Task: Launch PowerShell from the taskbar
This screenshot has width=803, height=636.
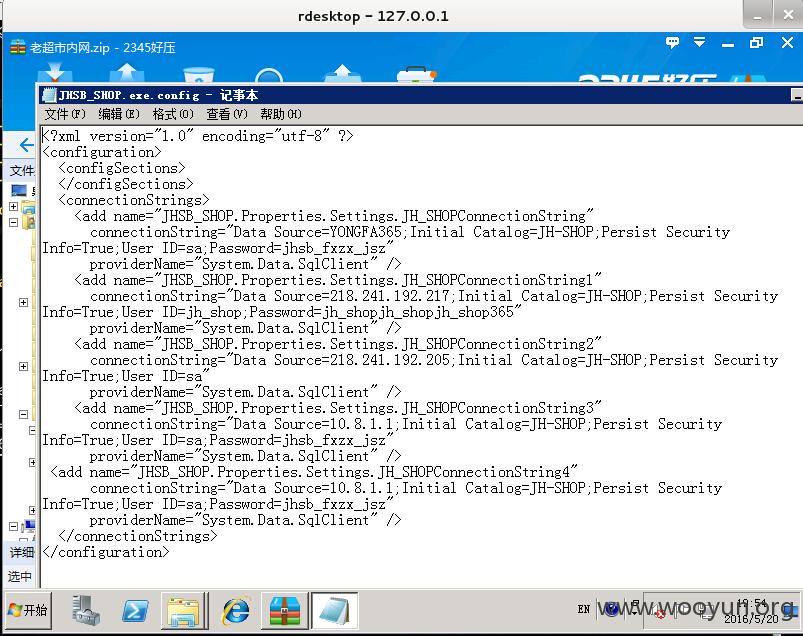Action: [135, 610]
